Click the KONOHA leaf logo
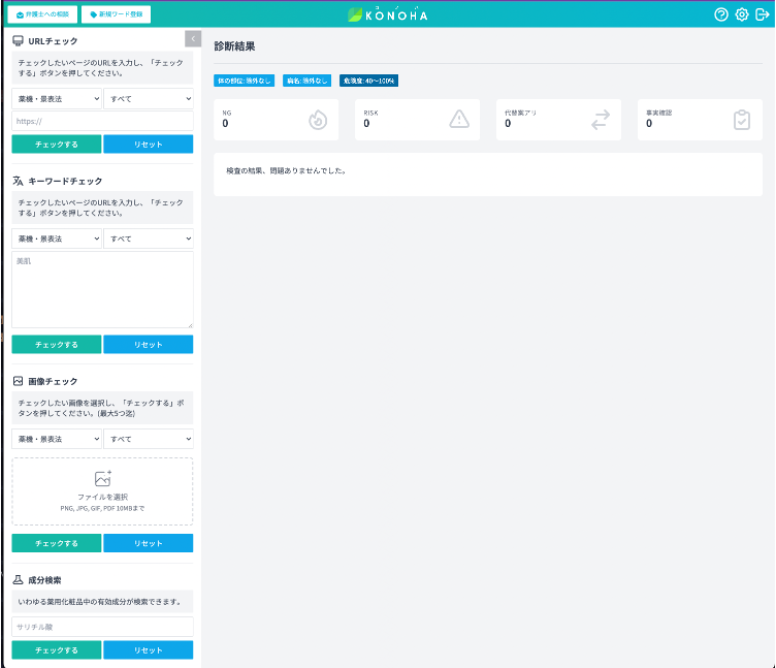Image resolution: width=776 pixels, height=668 pixels. point(355,15)
